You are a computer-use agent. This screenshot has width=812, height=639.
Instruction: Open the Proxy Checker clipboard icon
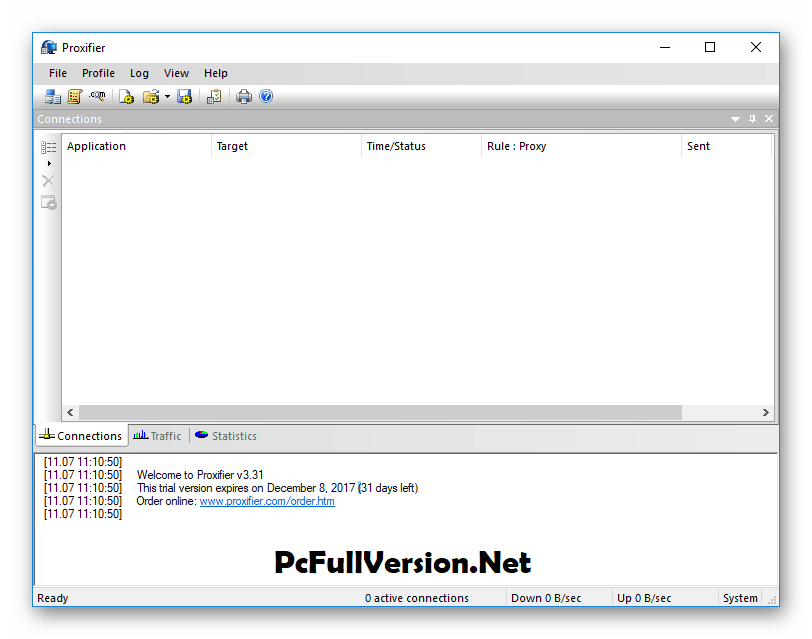pos(214,96)
